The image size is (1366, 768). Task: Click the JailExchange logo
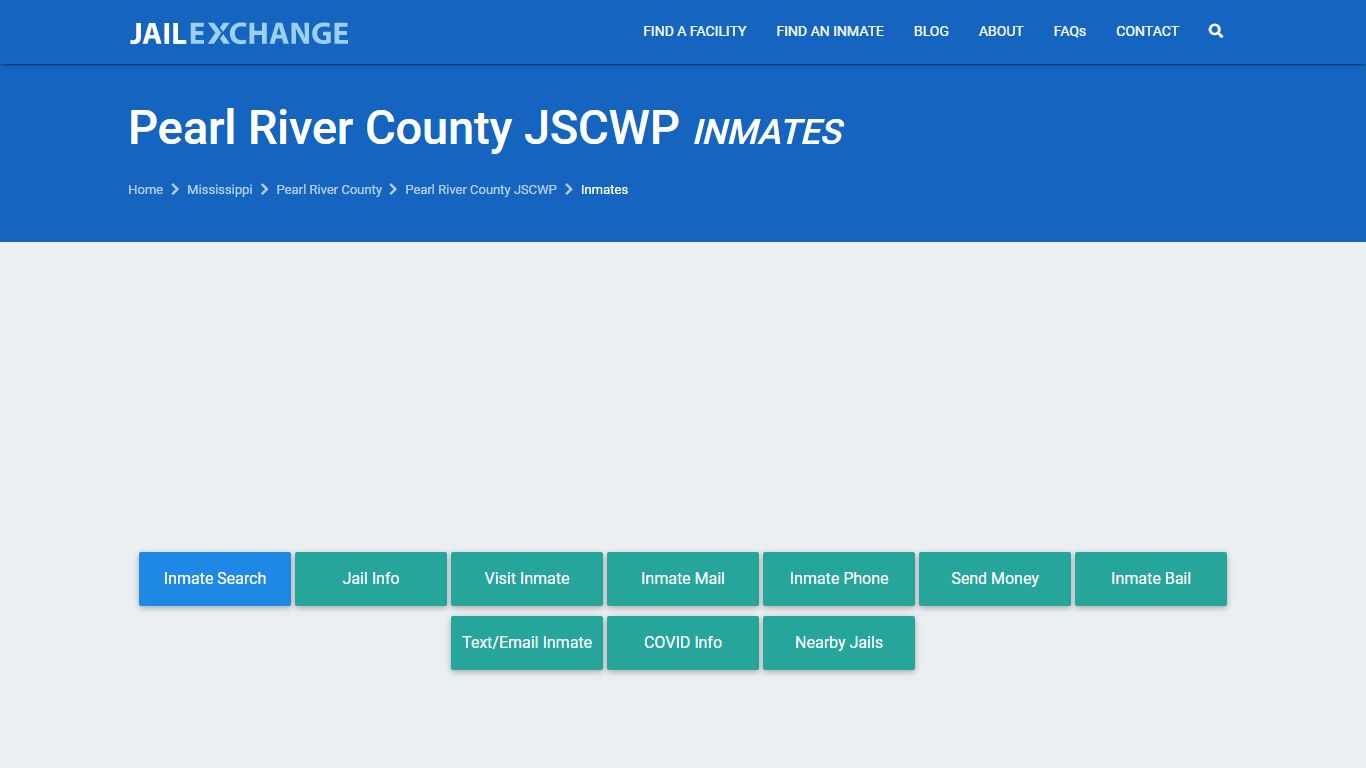click(x=239, y=33)
